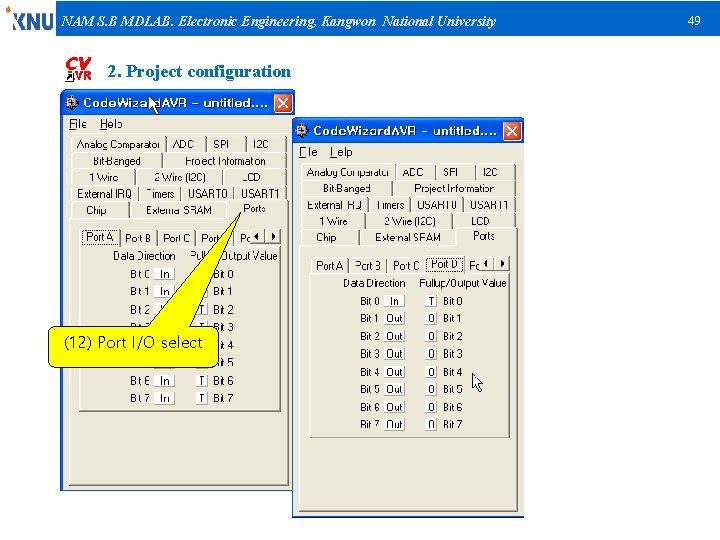
Task: Toggle Bit 4 direction Out in right window
Action: (394, 372)
